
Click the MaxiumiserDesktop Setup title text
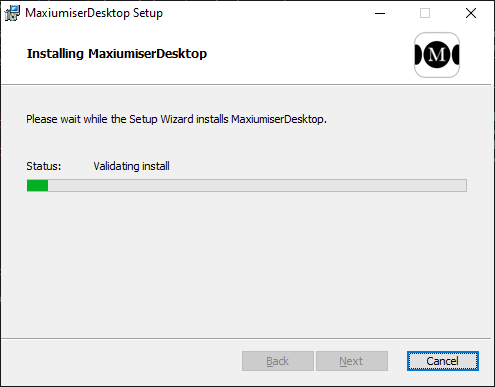[94, 13]
